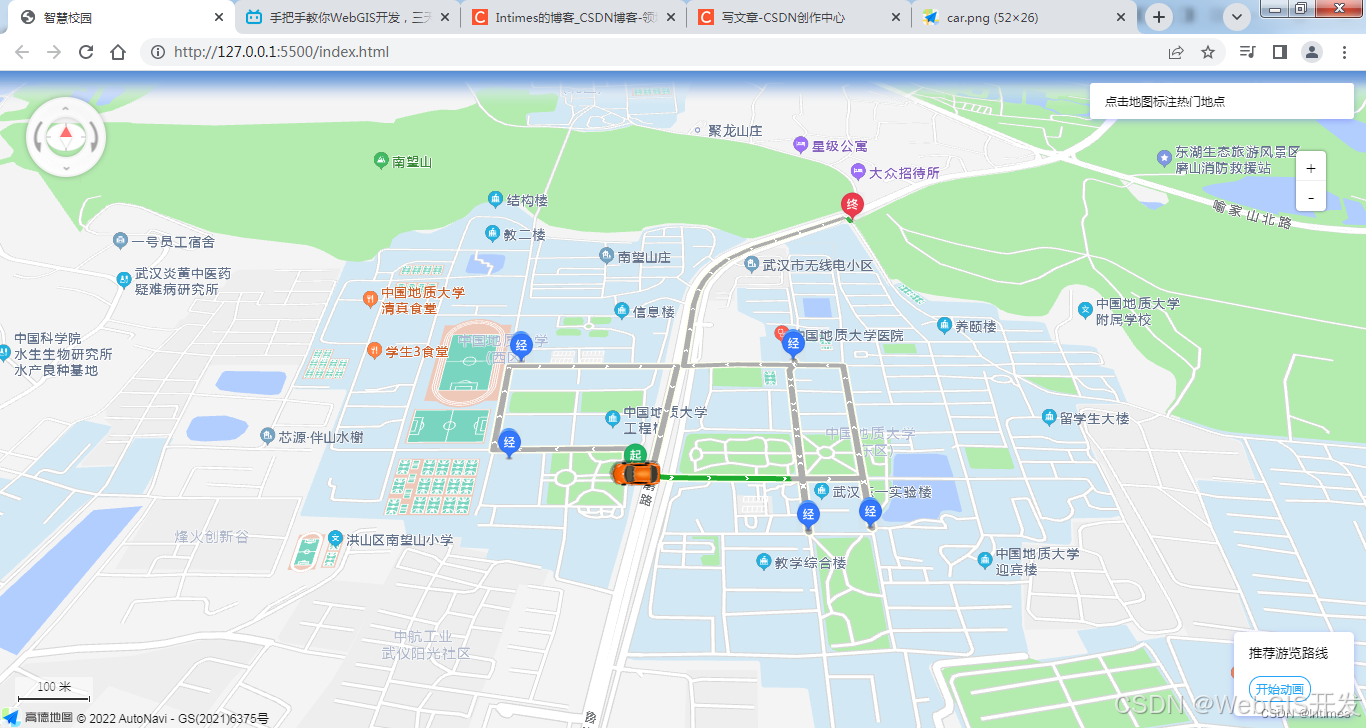Click the 武汉炎黄中医药疑难病研究所 POI icon
Screen dimensions: 1366x728
123,278
